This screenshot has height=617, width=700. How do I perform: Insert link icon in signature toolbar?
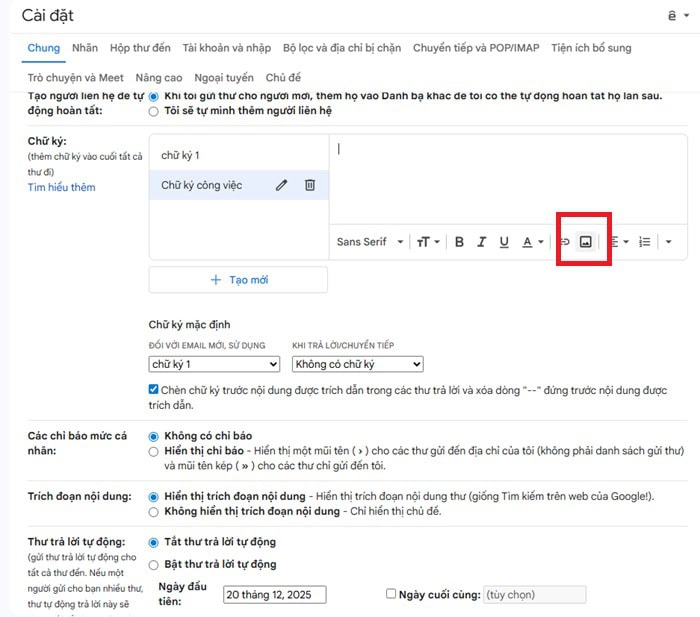click(x=565, y=242)
